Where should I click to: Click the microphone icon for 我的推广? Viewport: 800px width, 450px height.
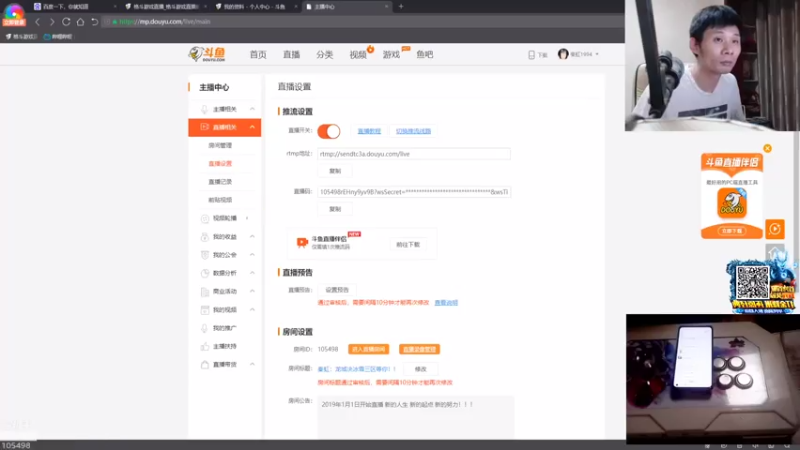(x=205, y=328)
